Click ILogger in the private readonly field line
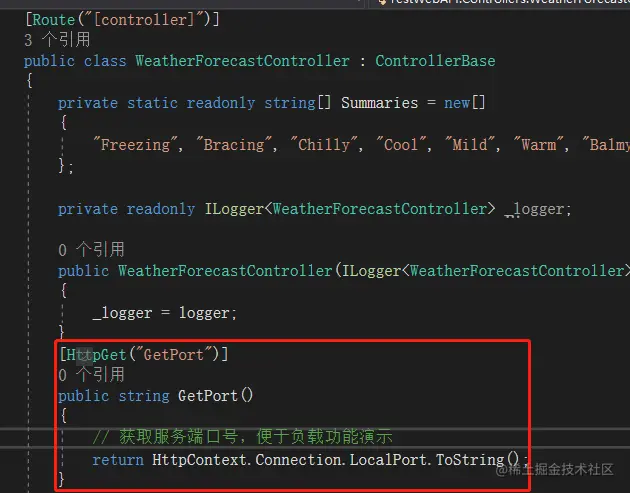The height and width of the screenshot is (493, 630). tap(234, 209)
